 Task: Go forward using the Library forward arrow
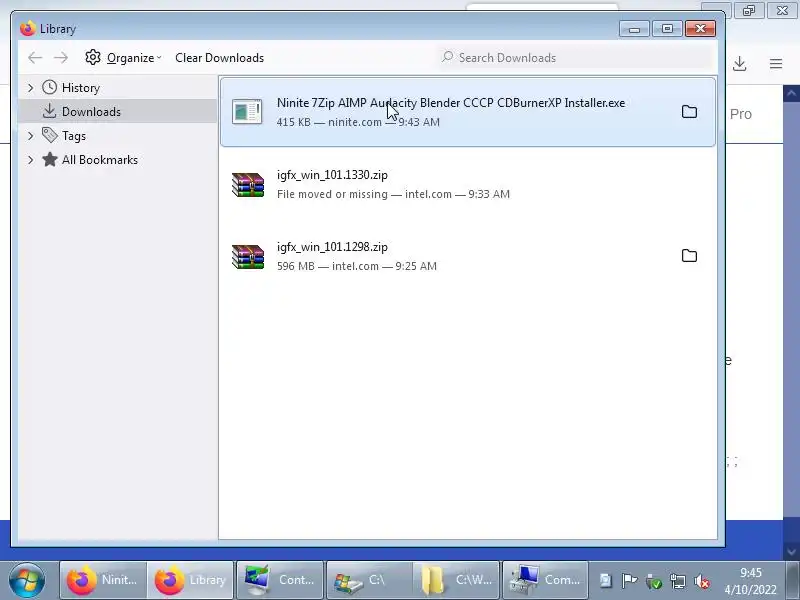[x=61, y=58]
